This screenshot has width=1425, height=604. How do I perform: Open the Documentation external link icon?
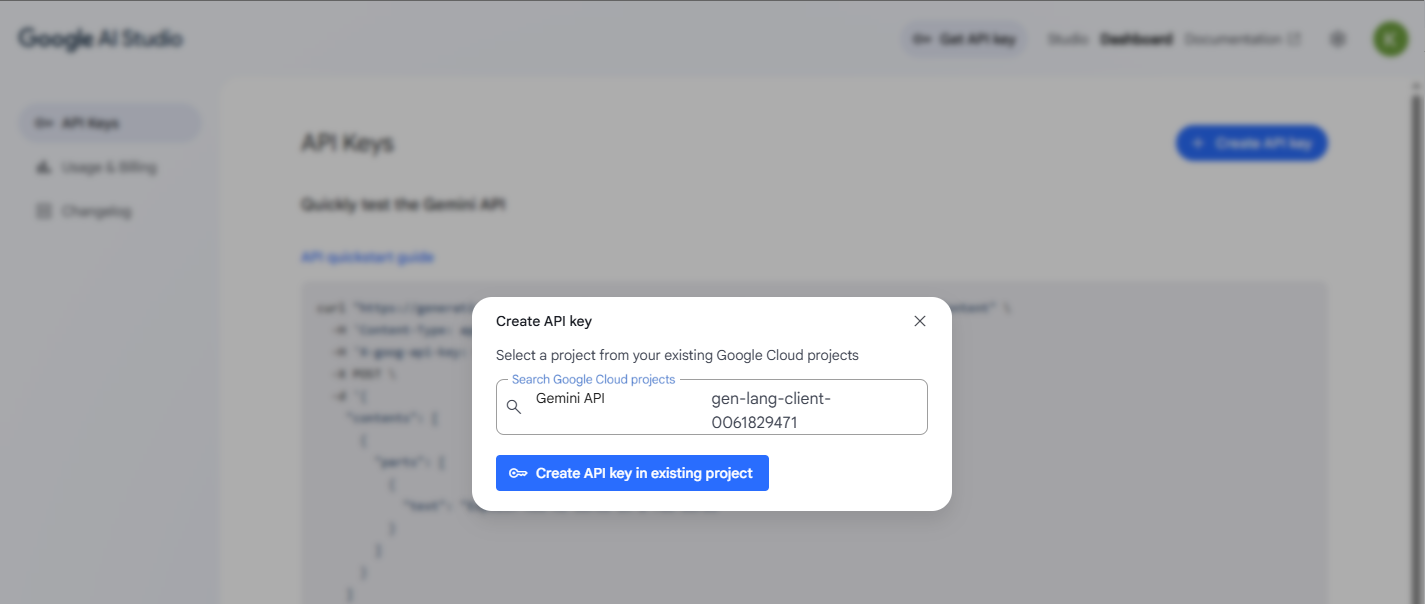click(x=1294, y=39)
